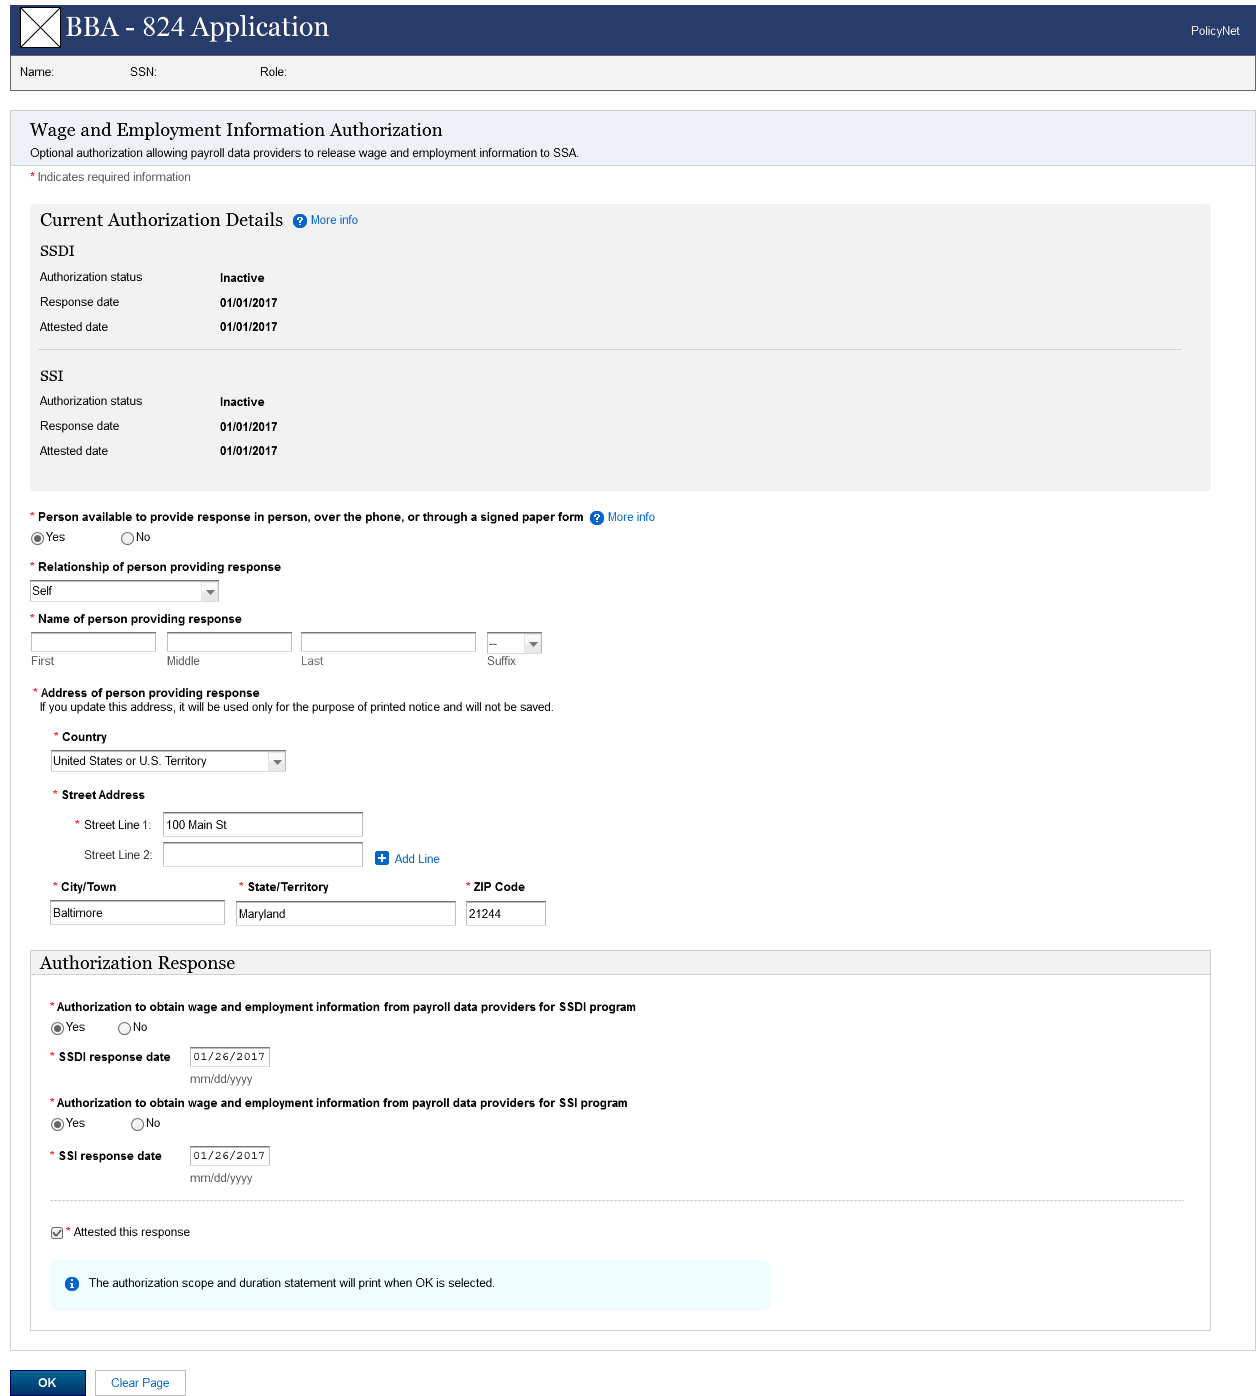Screen dimensions: 1256x1396
Task: Click into the First name field
Action: click(93, 642)
